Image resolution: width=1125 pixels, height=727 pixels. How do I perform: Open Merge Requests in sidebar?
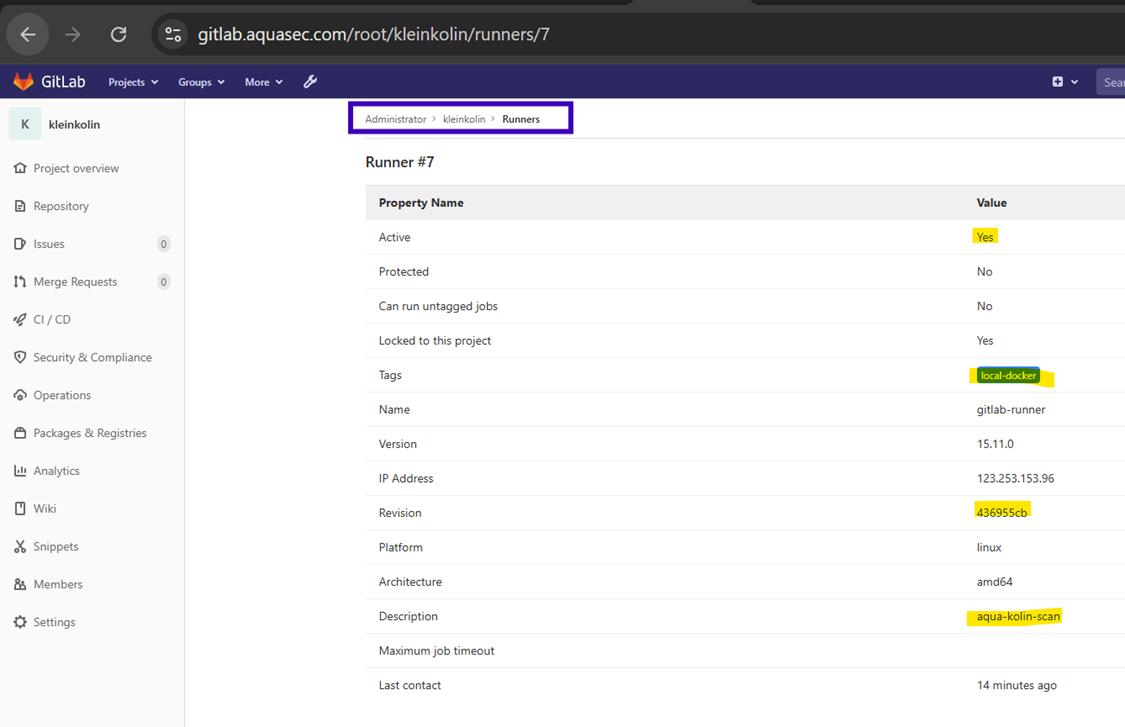point(75,281)
